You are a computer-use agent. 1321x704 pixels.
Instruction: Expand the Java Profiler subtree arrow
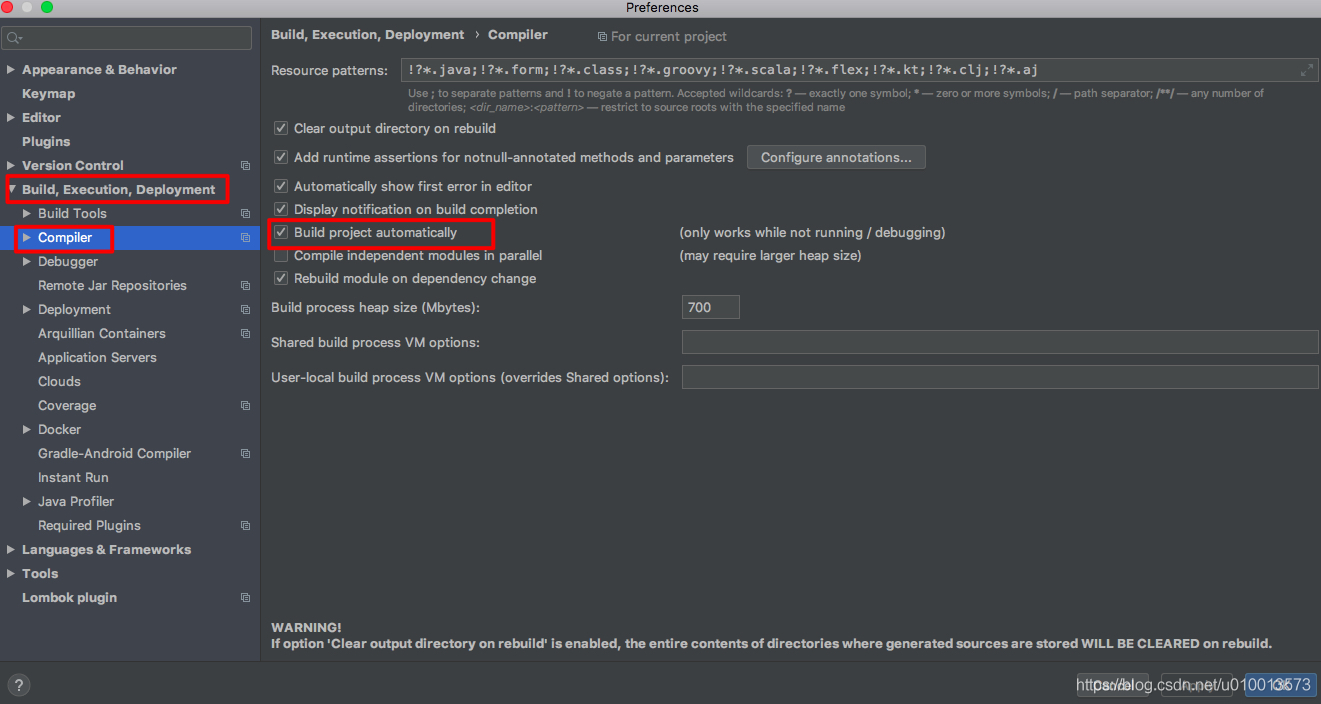pyautogui.click(x=27, y=501)
